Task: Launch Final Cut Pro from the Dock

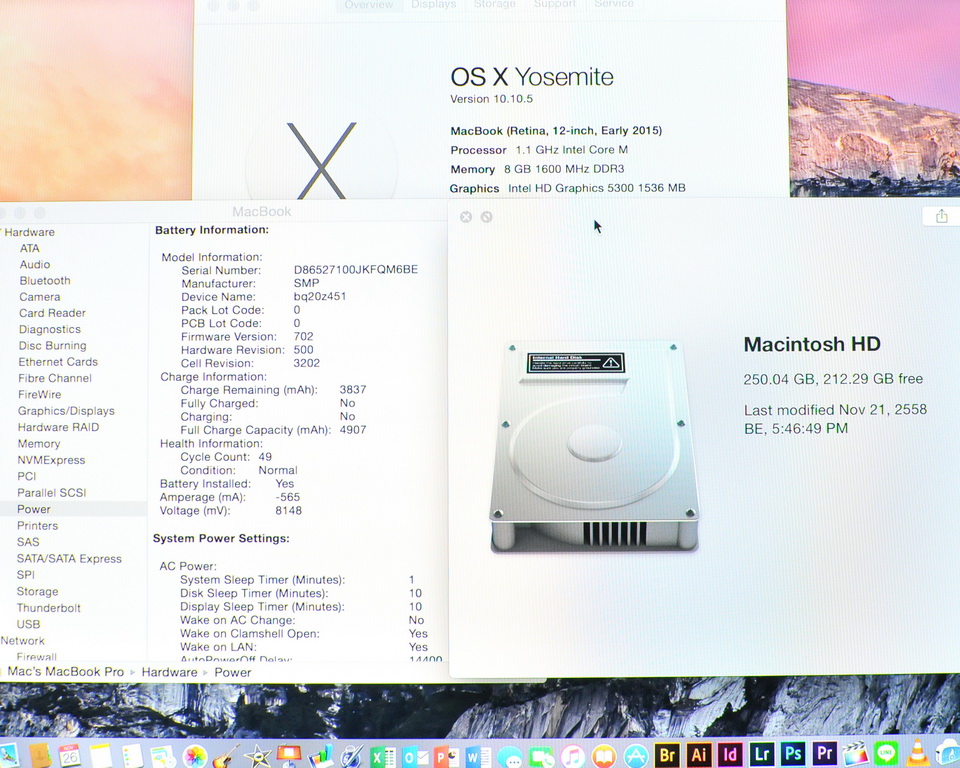Action: pos(856,754)
